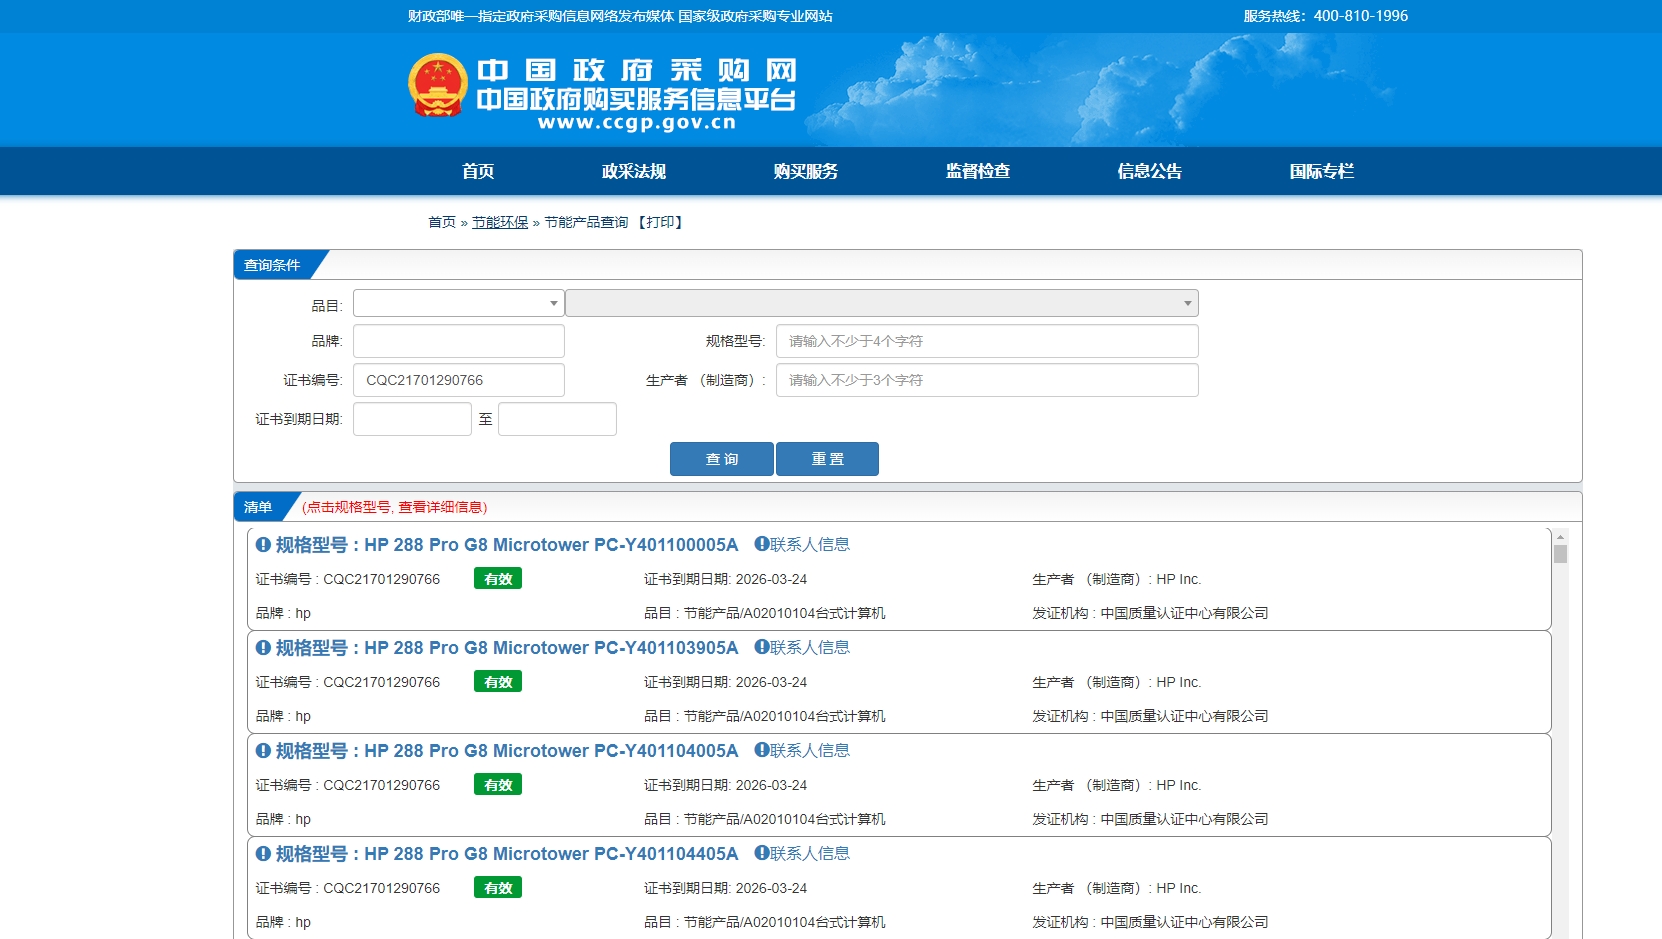
Task: Click the results list scrollbar thumb
Action: click(x=1560, y=554)
